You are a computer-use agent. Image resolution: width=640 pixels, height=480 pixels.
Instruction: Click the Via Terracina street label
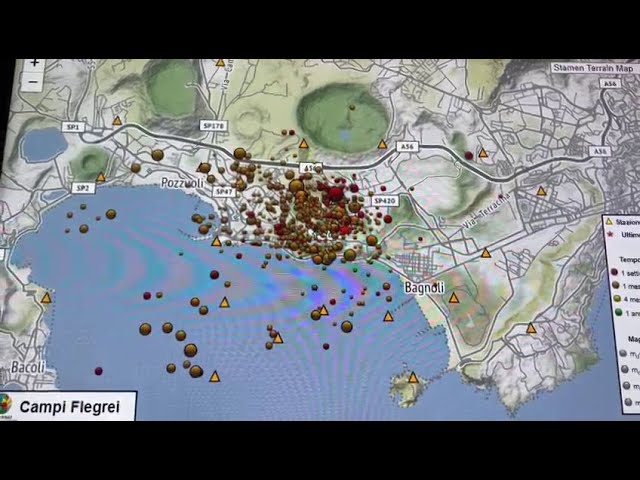coord(487,211)
